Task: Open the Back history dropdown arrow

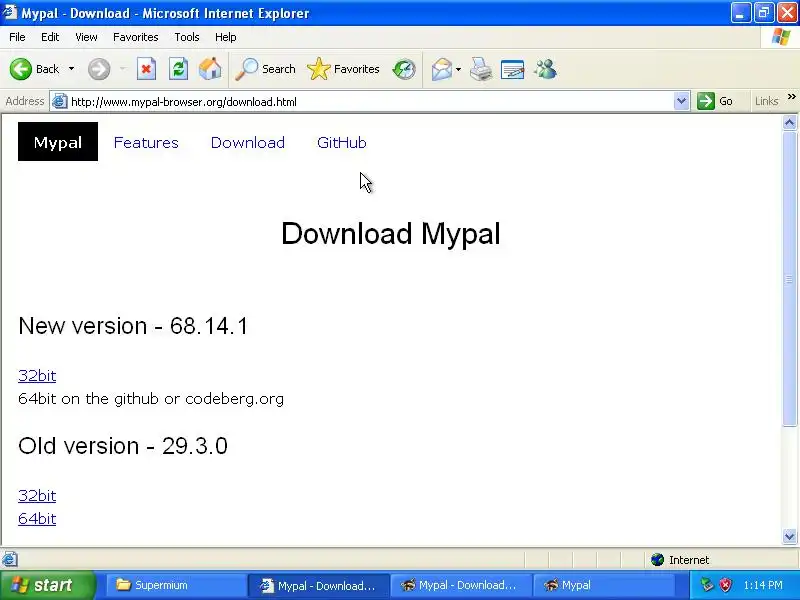Action: point(71,69)
